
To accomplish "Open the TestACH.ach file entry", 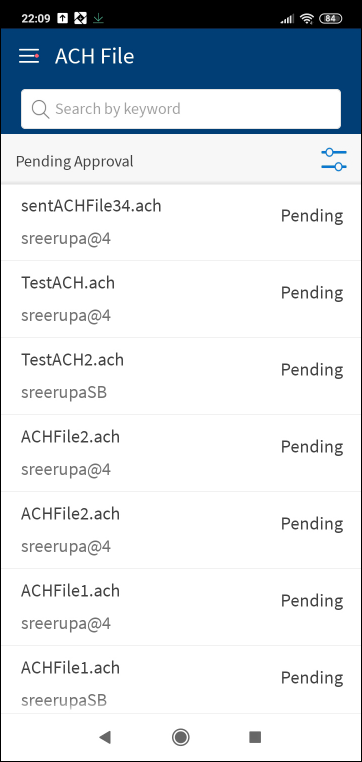I will (x=181, y=299).
